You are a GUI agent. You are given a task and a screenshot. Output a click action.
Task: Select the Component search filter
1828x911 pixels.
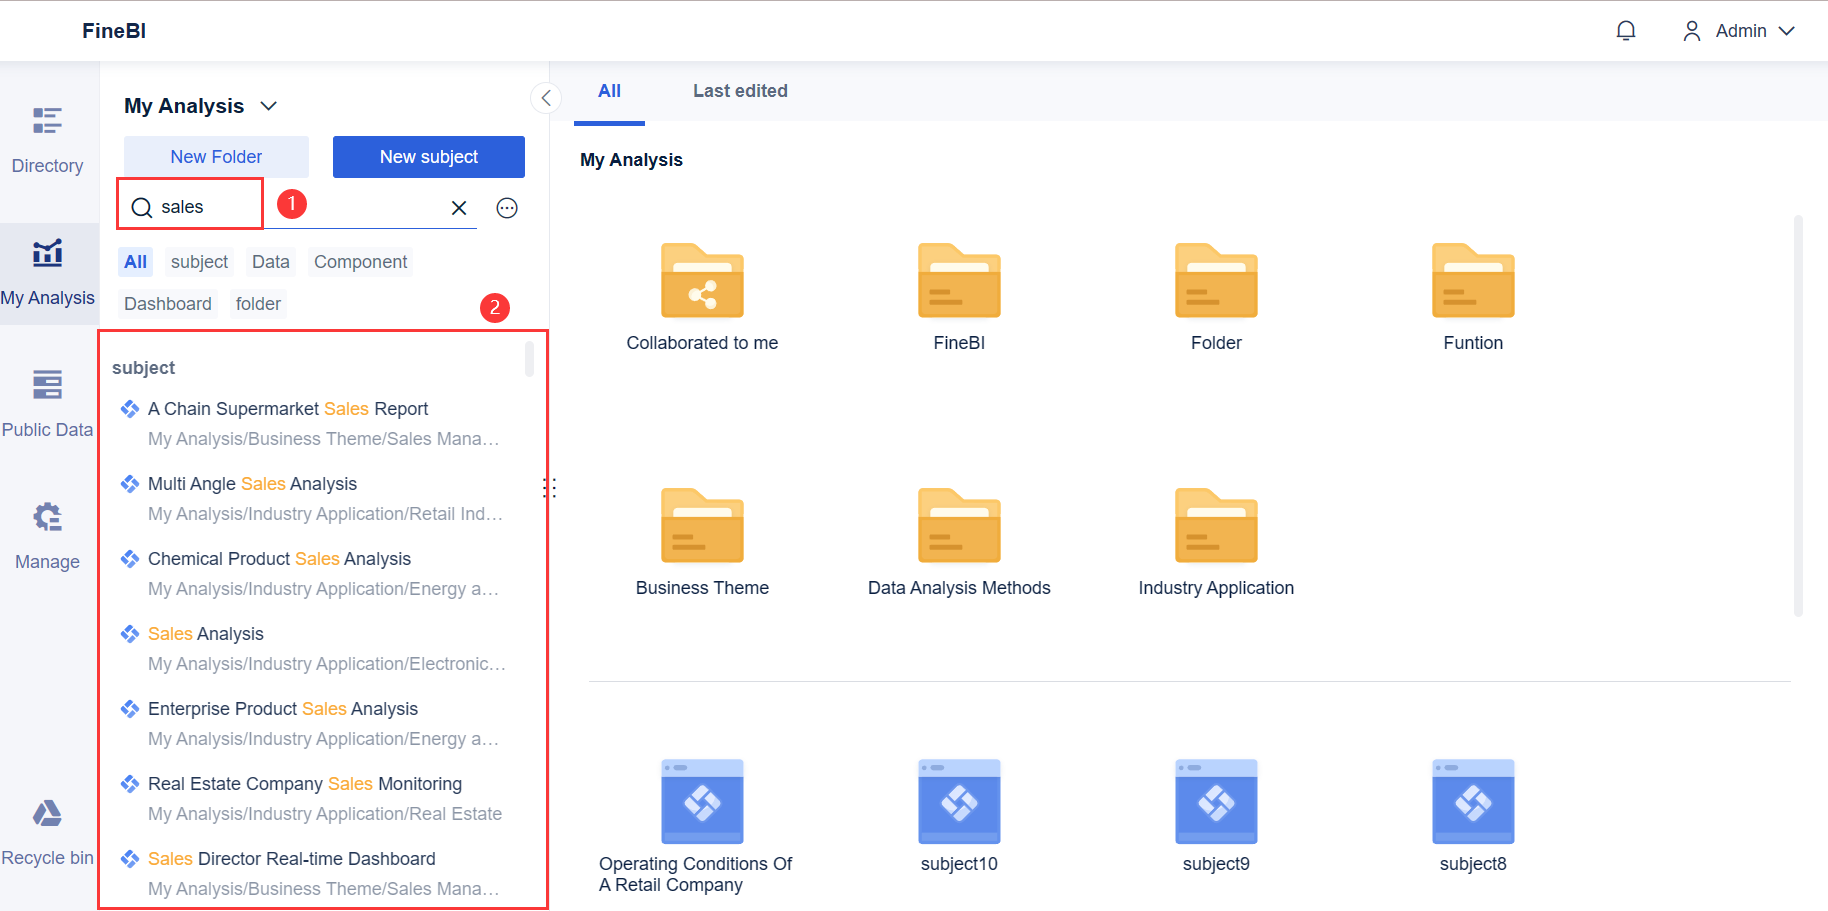(x=360, y=261)
